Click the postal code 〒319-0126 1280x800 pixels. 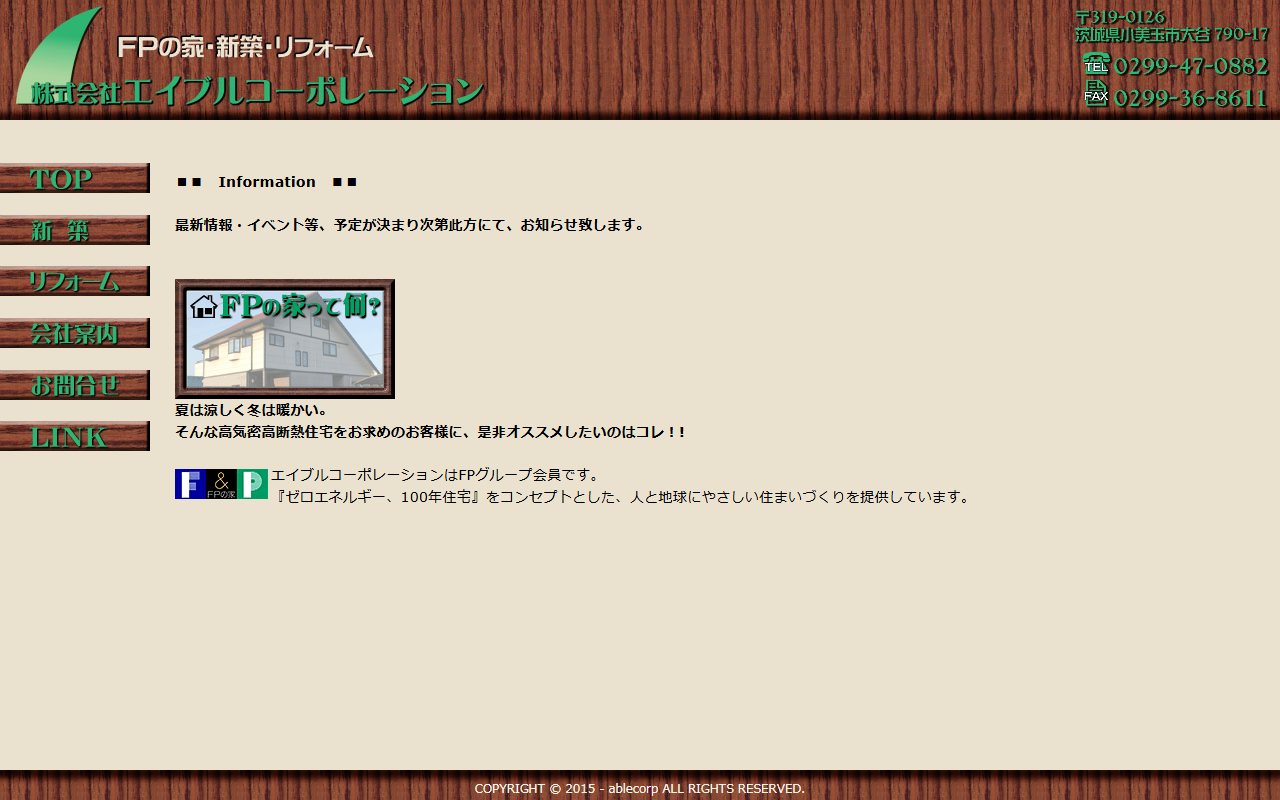click(1120, 17)
